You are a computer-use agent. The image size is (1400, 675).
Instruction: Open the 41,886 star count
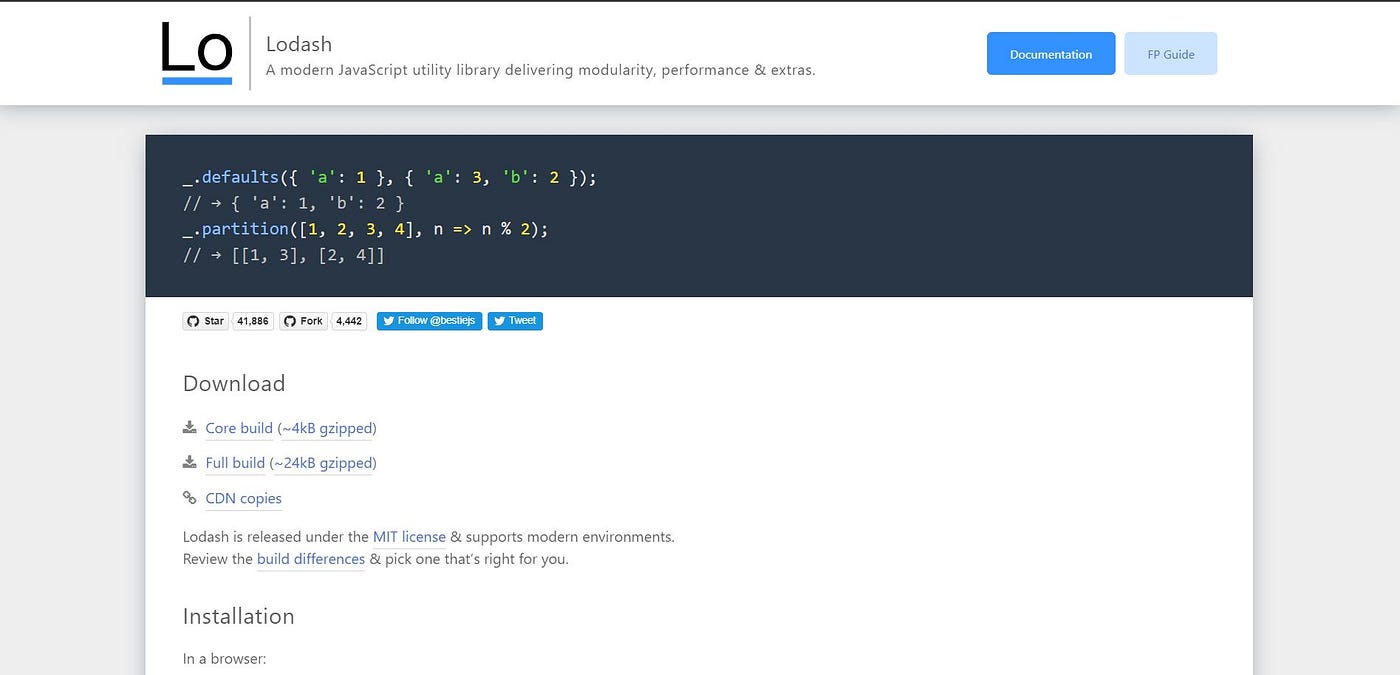pyautogui.click(x=252, y=321)
